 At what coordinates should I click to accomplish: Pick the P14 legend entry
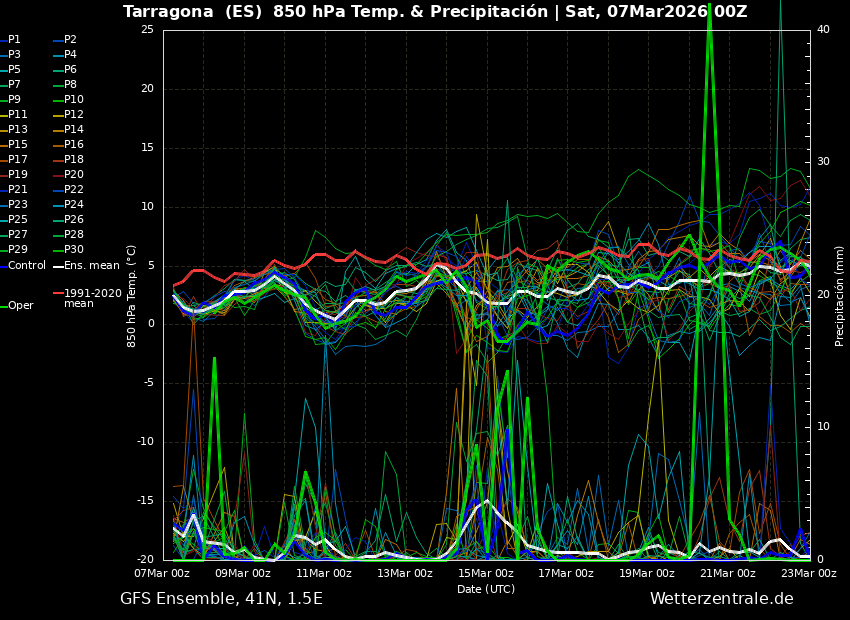click(74, 130)
